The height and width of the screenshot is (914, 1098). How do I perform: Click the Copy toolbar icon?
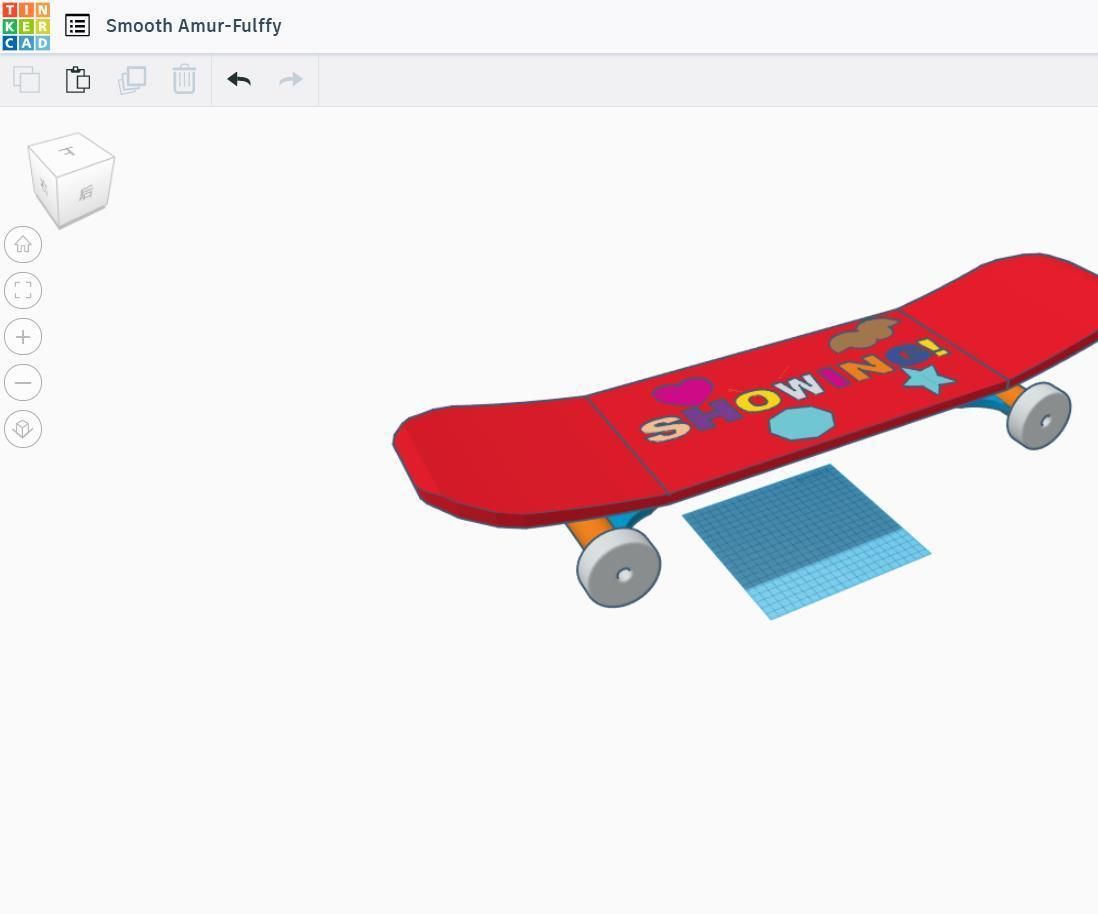(x=27, y=79)
